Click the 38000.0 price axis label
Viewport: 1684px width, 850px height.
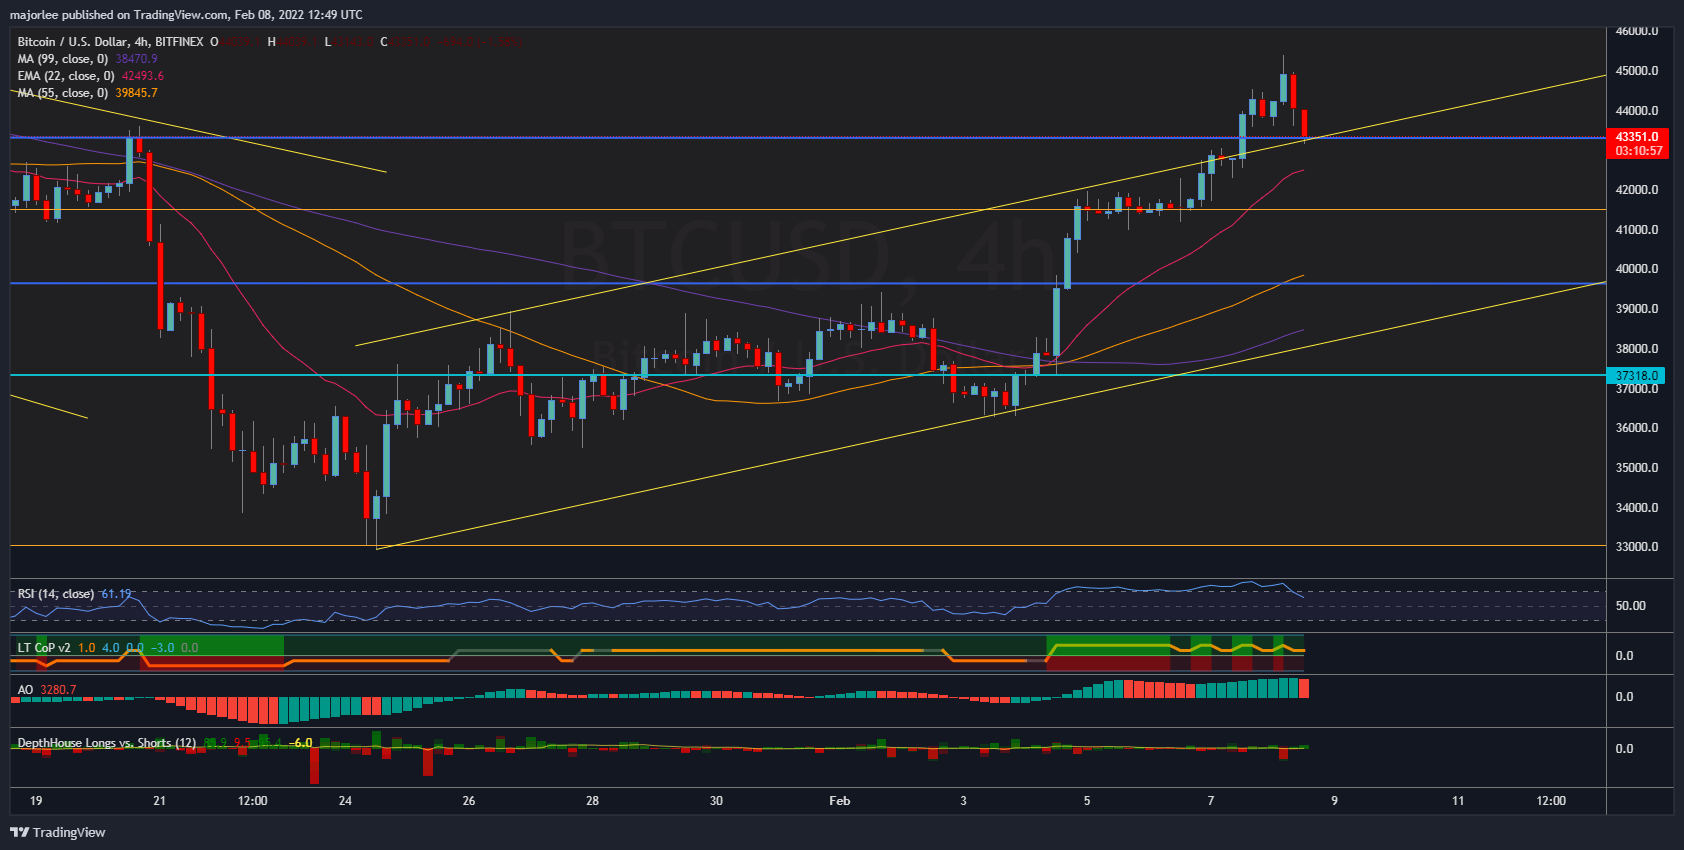coord(1637,349)
